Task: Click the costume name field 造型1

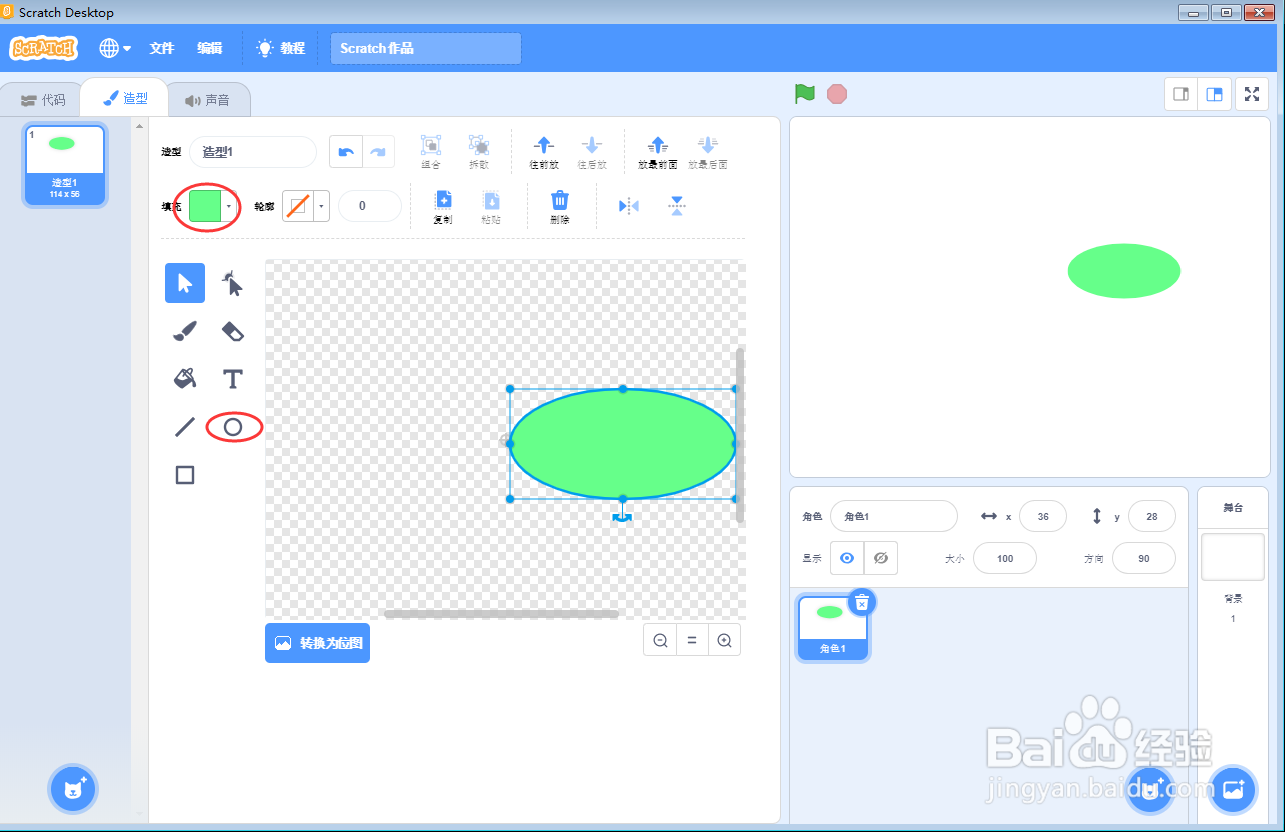Action: tap(253, 152)
